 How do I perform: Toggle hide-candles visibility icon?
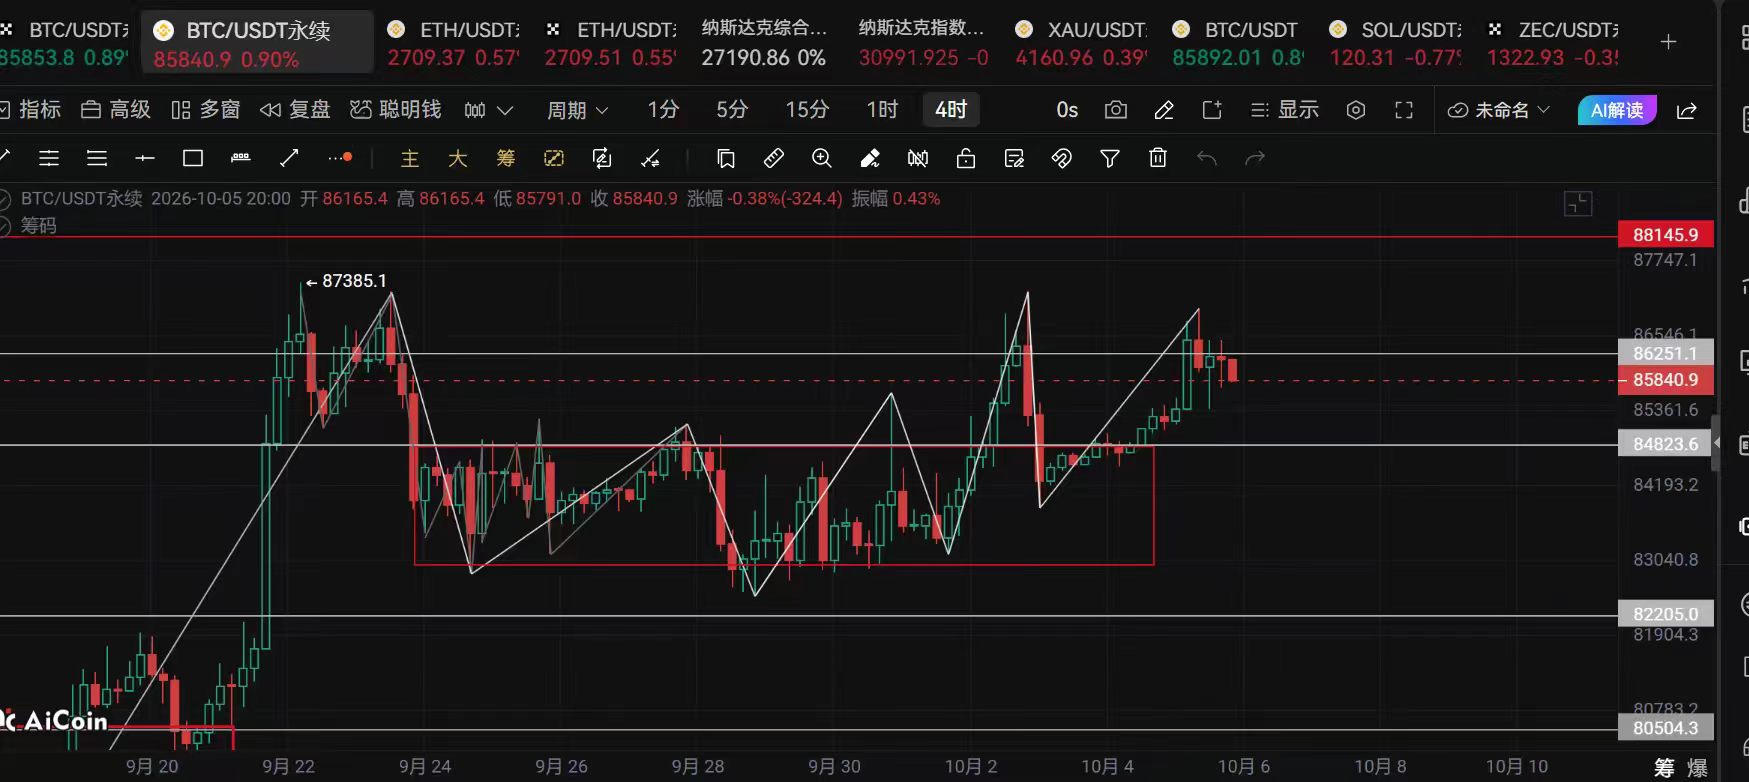(x=917, y=158)
